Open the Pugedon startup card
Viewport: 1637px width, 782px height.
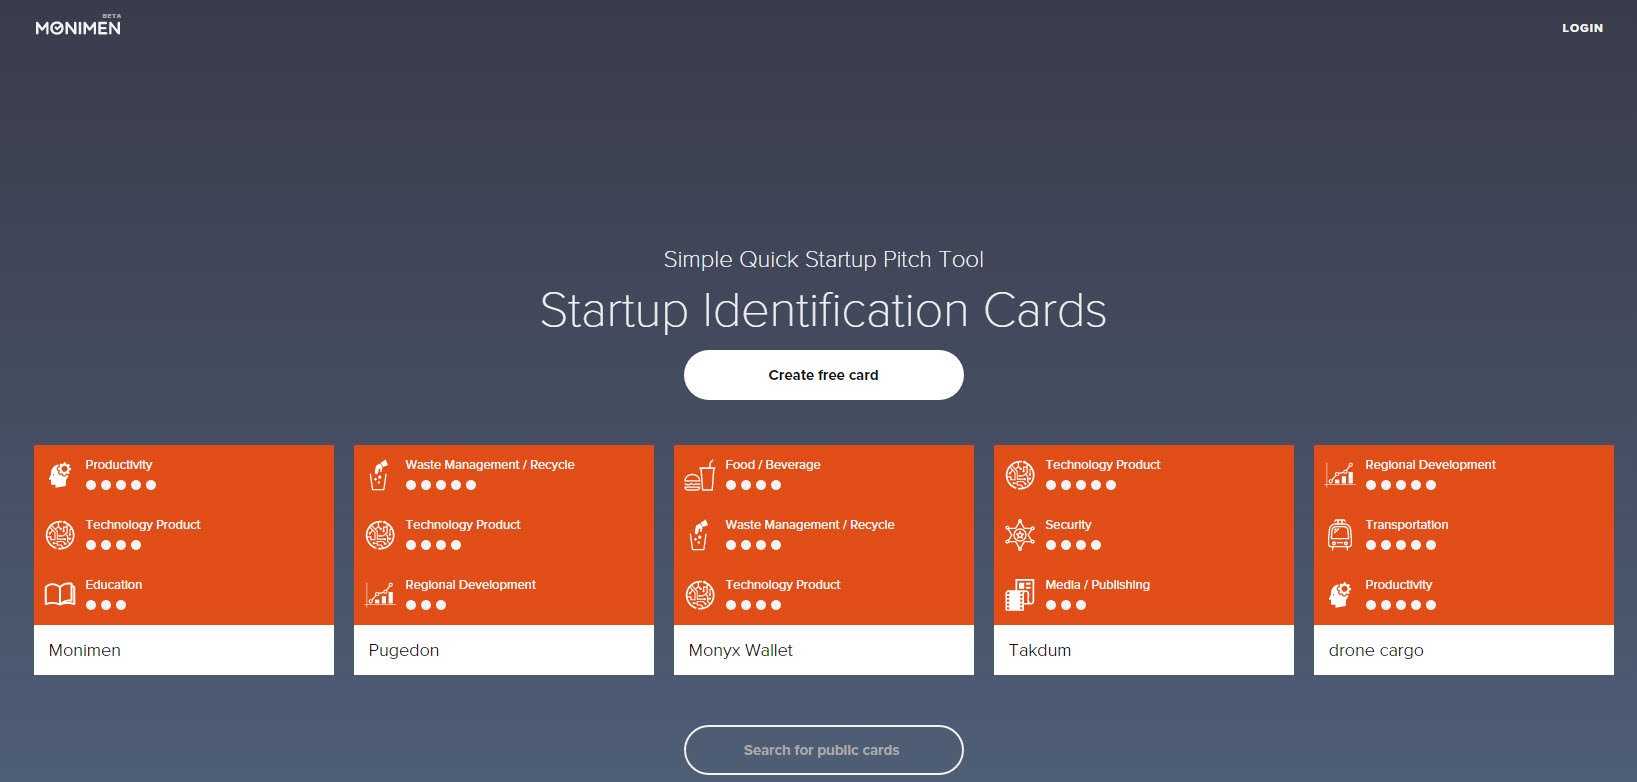[x=404, y=650]
